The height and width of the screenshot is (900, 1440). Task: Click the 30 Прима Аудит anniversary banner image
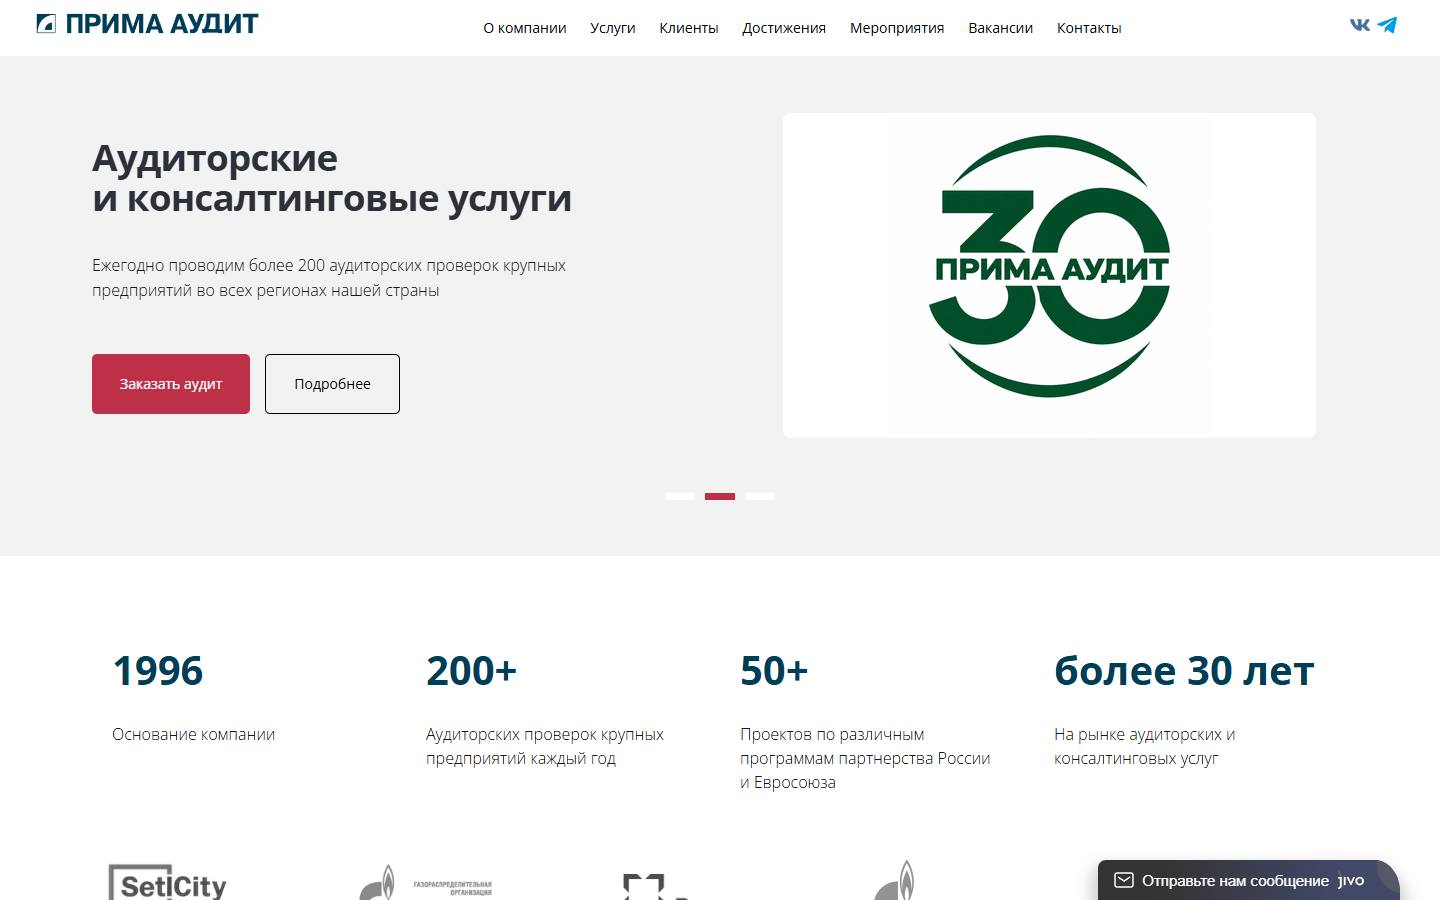pyautogui.click(x=1049, y=275)
